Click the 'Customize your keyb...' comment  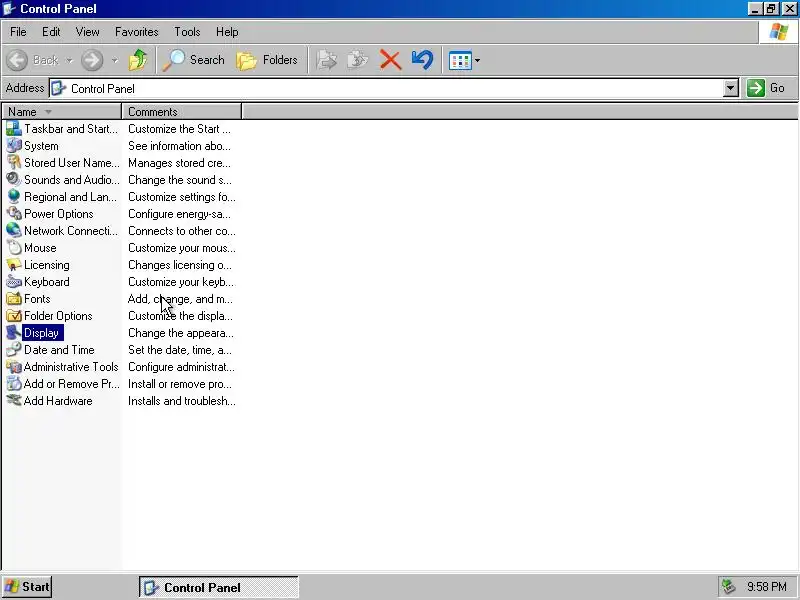(181, 282)
